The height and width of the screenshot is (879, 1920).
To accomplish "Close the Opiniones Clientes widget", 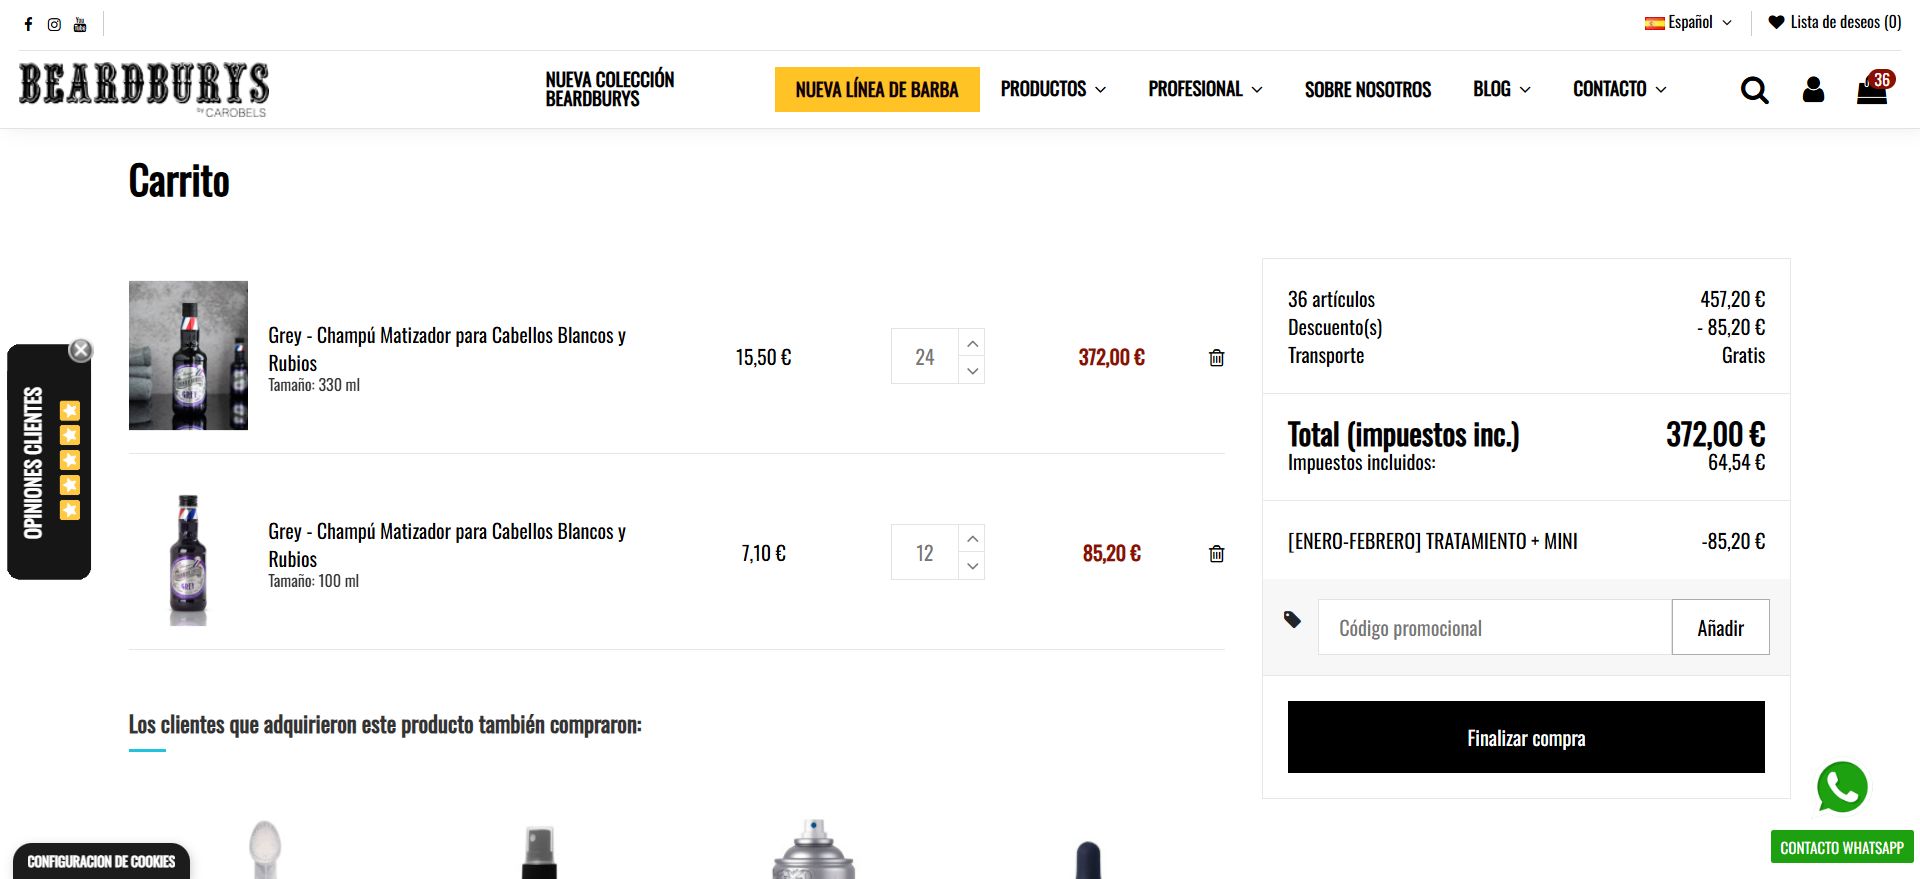I will pyautogui.click(x=81, y=350).
